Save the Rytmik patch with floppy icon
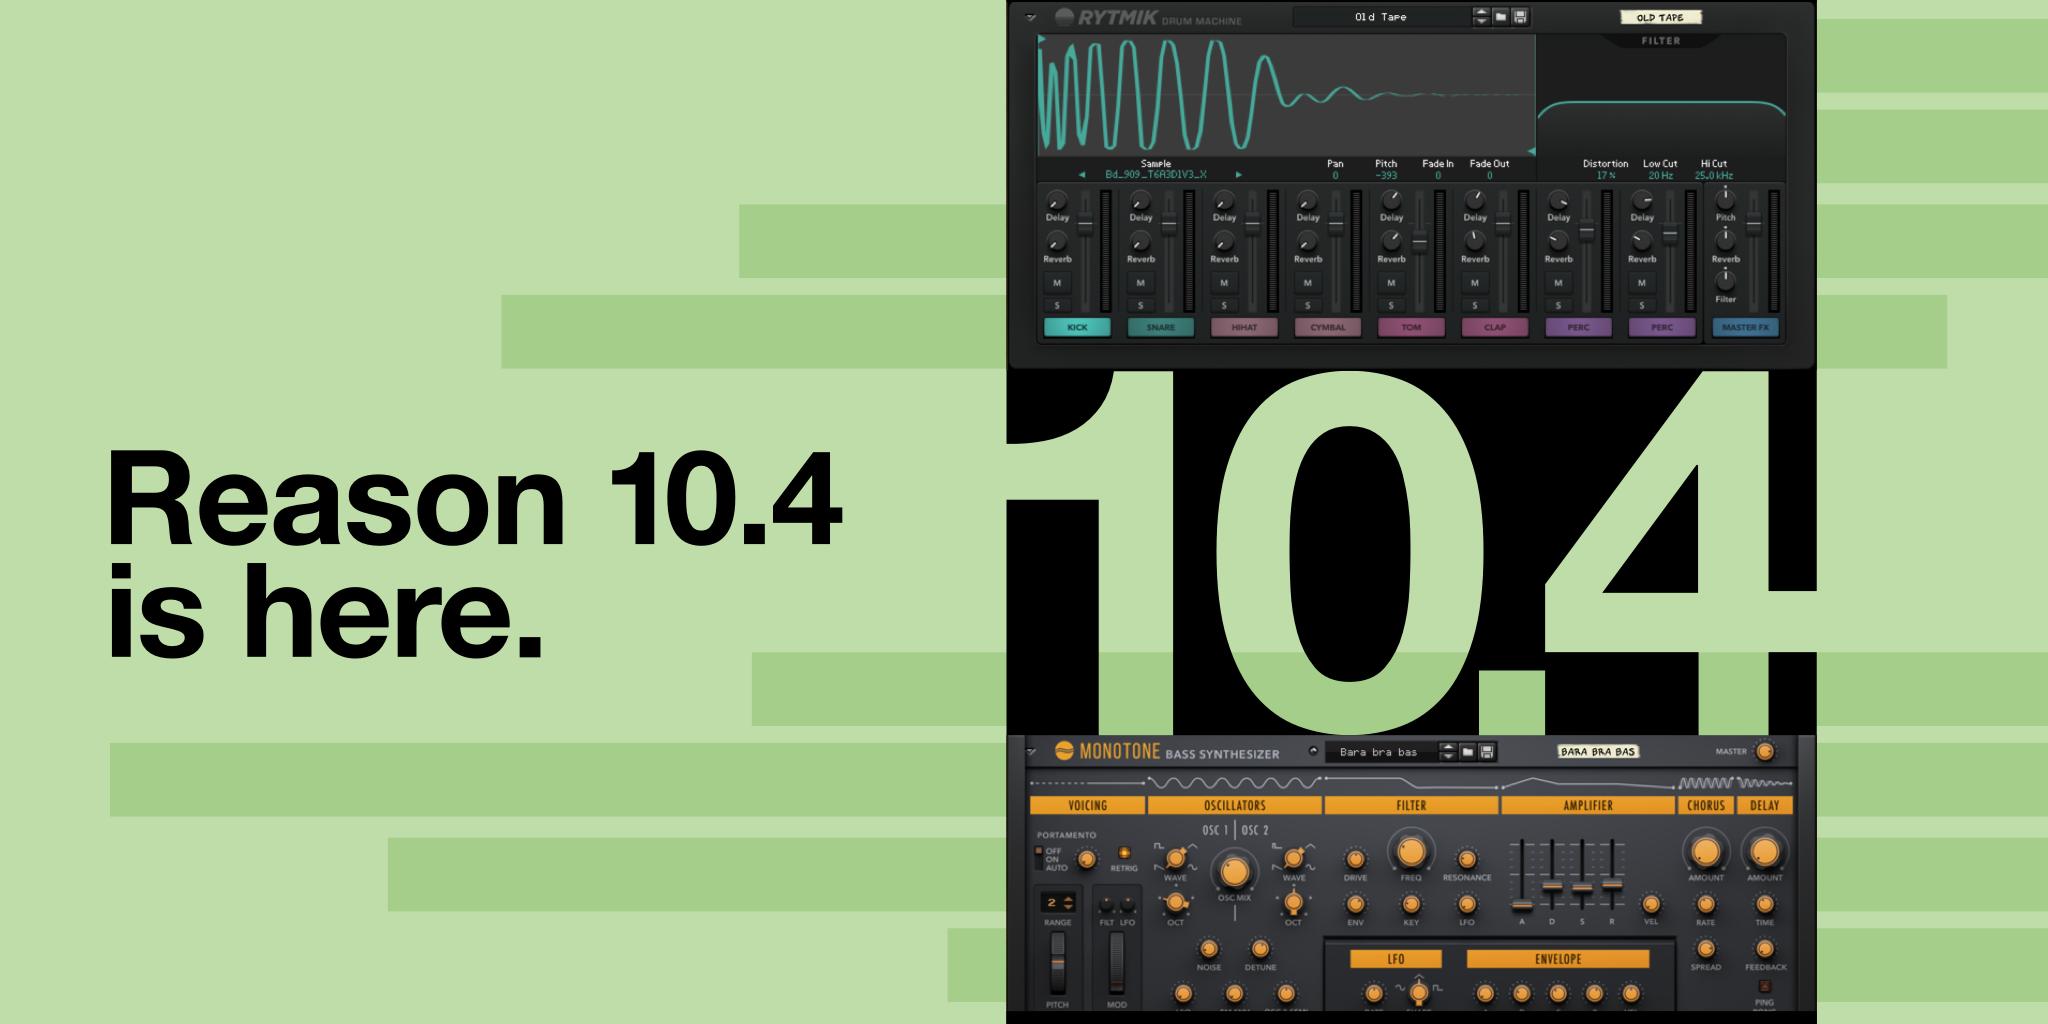The width and height of the screenshot is (2048, 1024). 1520,17
